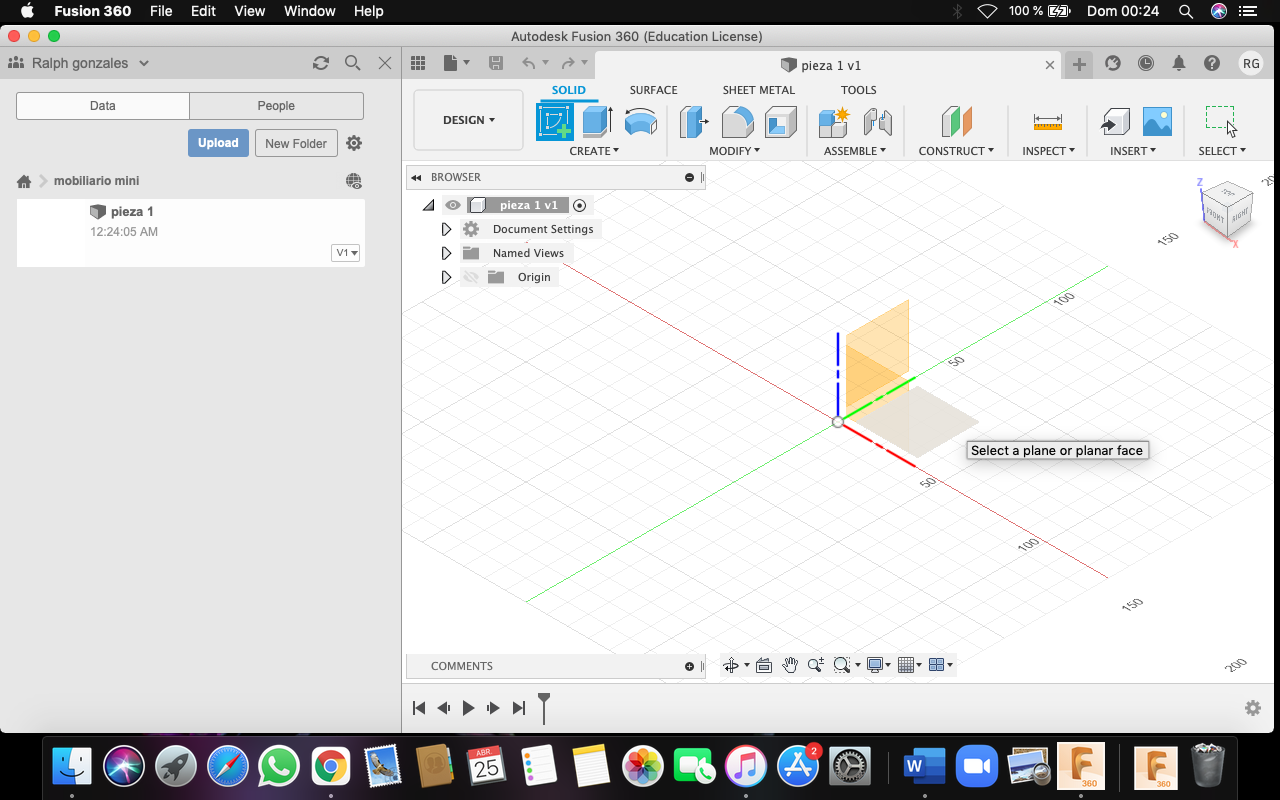Viewport: 1280px width, 800px height.
Task: Activate the pieza 1 v1 radio button
Action: tap(580, 205)
